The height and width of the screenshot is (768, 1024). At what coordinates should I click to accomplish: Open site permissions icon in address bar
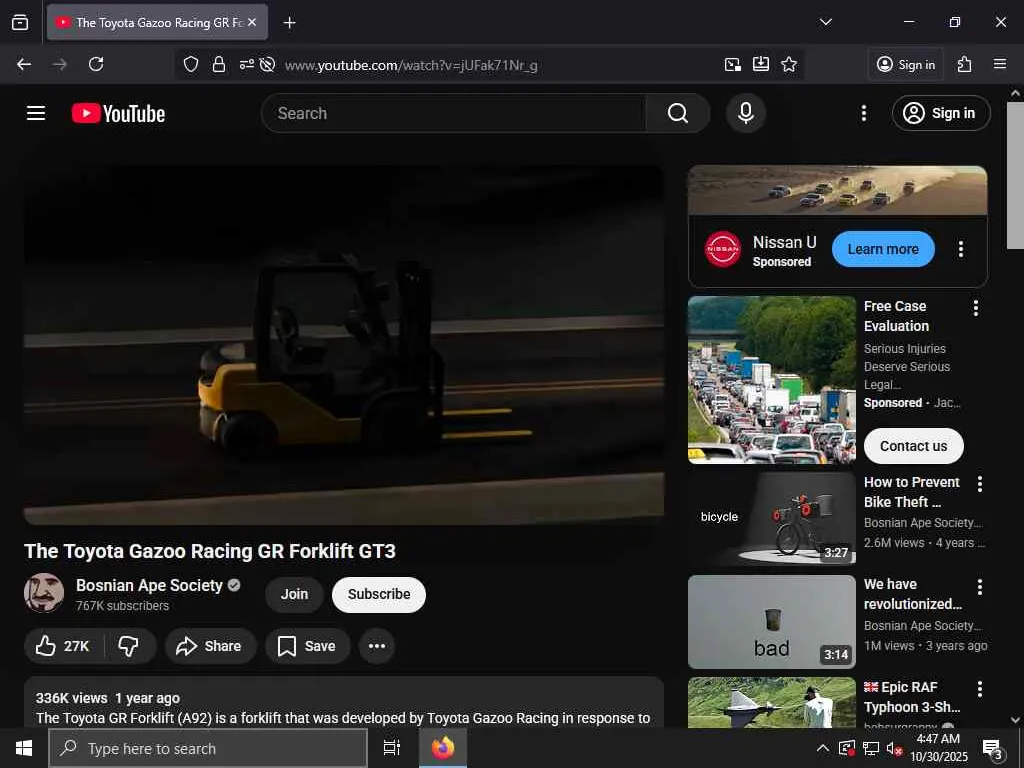(246, 64)
